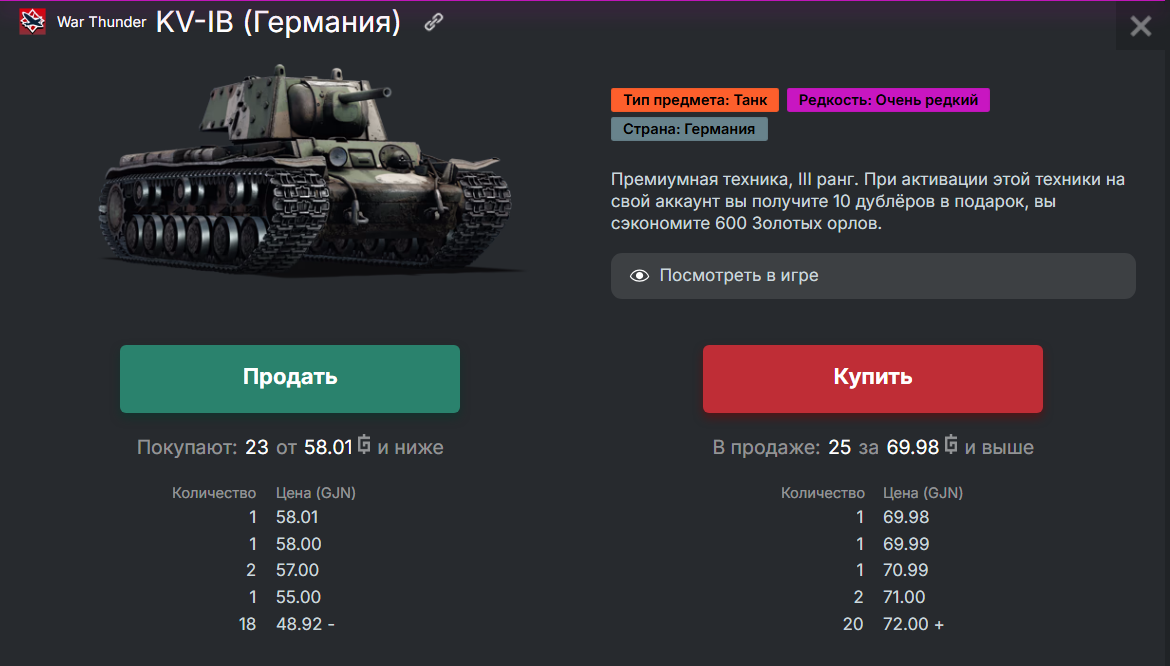Click the red Купить button

(x=872, y=378)
